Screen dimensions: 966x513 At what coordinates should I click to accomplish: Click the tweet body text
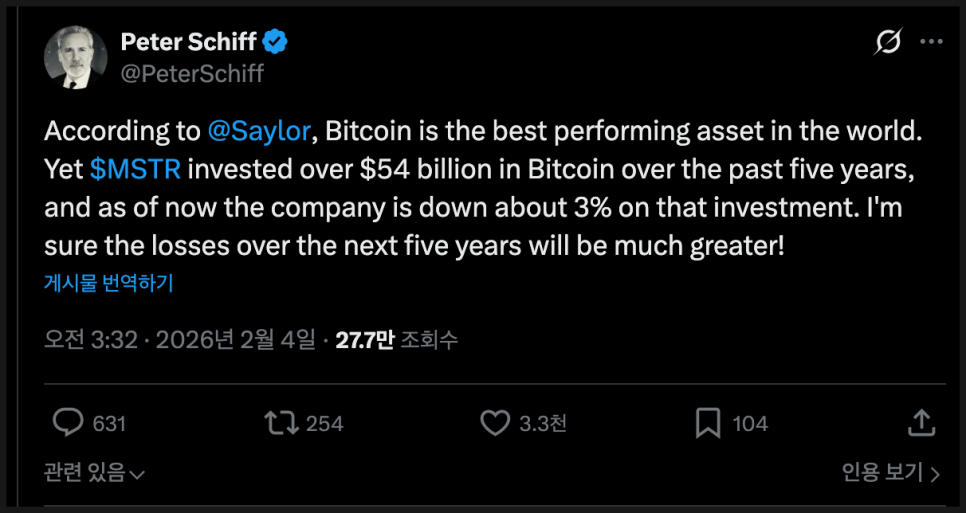point(480,207)
